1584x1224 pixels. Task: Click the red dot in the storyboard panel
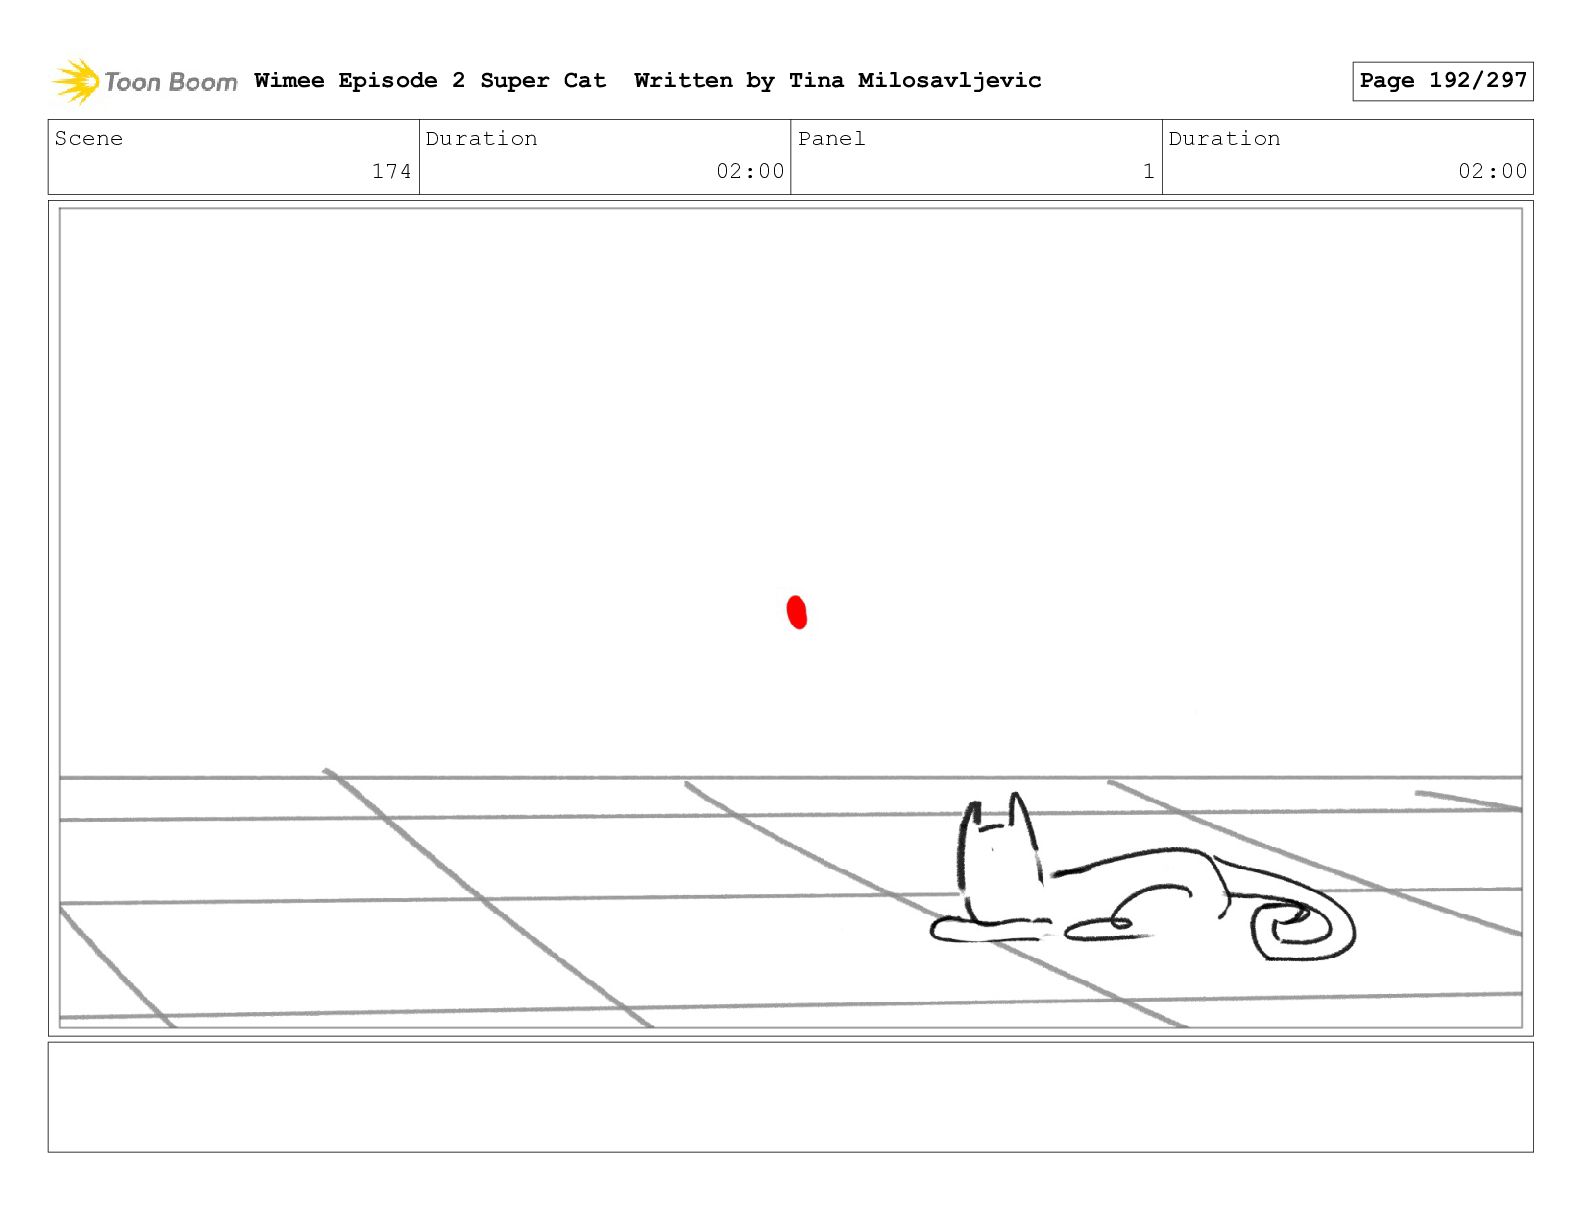(797, 612)
